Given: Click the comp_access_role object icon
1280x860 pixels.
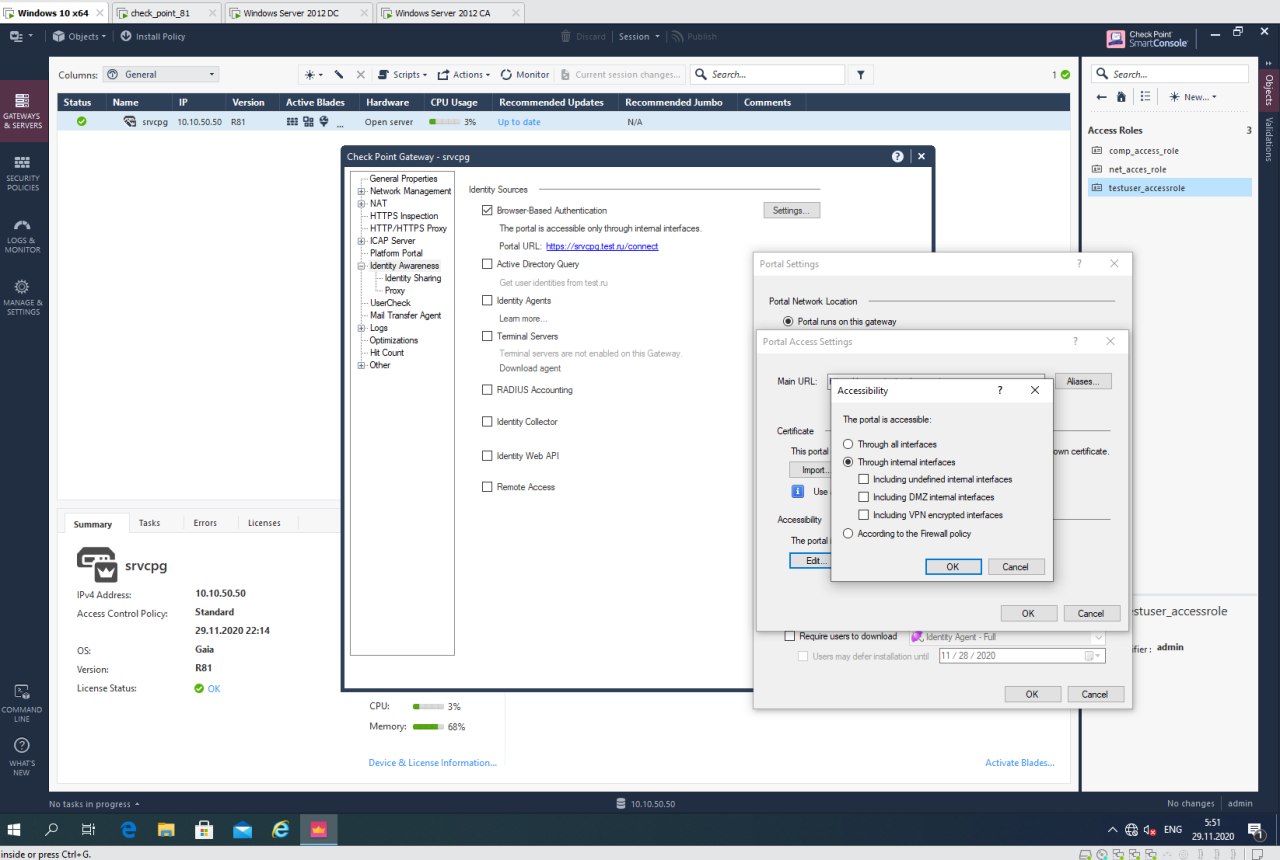Looking at the screenshot, I should [x=1097, y=150].
